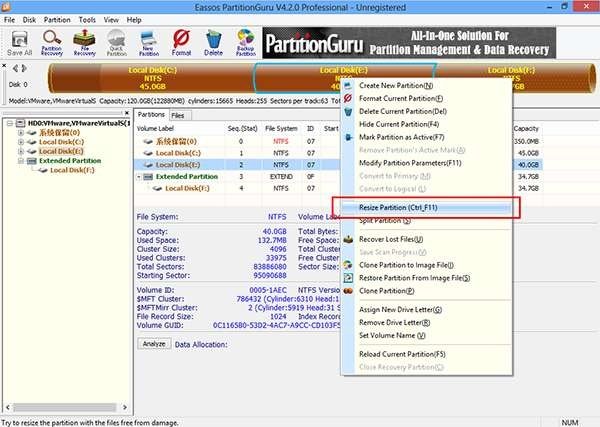Open the Partition menu
Screen dimensions: 600x427
click(57, 20)
